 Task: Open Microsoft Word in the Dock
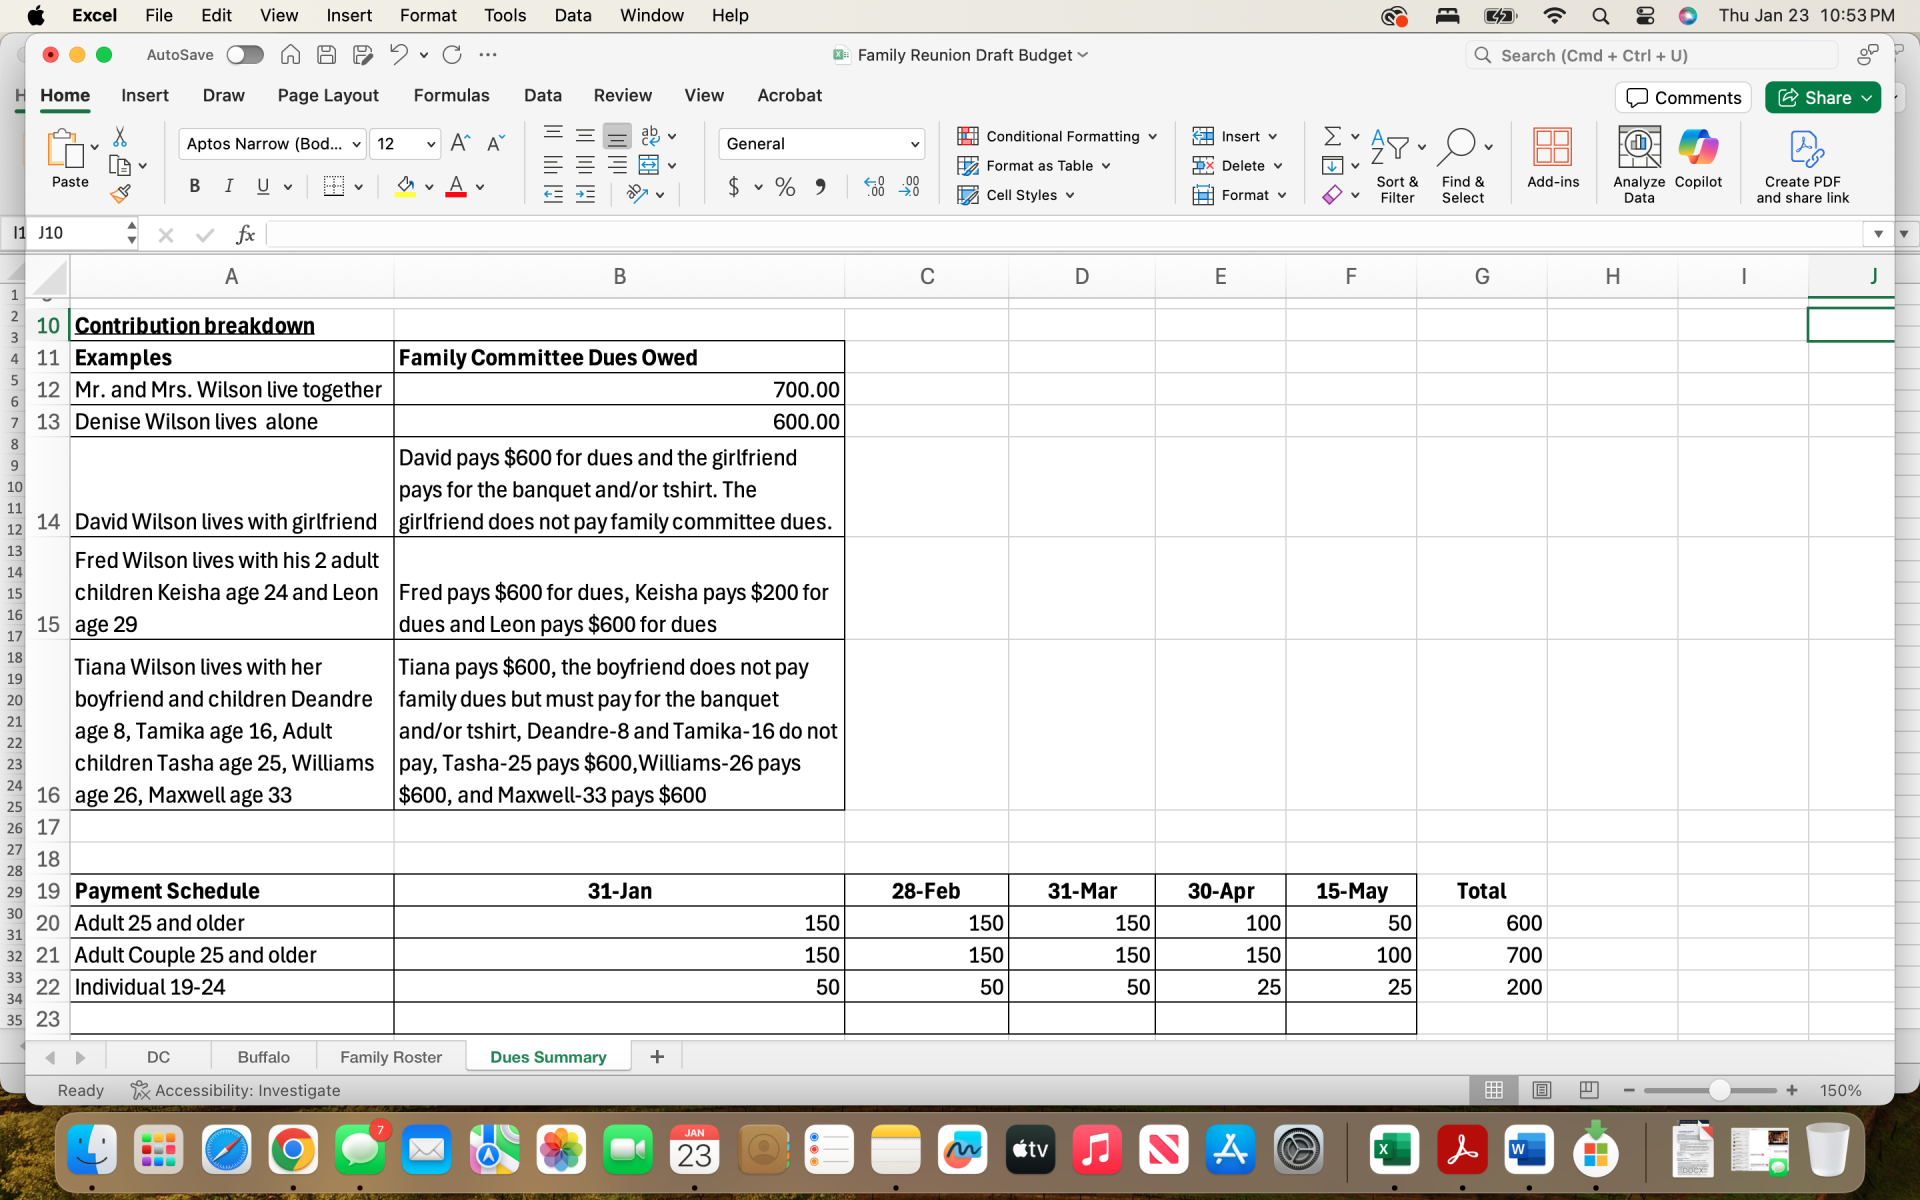[x=1528, y=1150]
